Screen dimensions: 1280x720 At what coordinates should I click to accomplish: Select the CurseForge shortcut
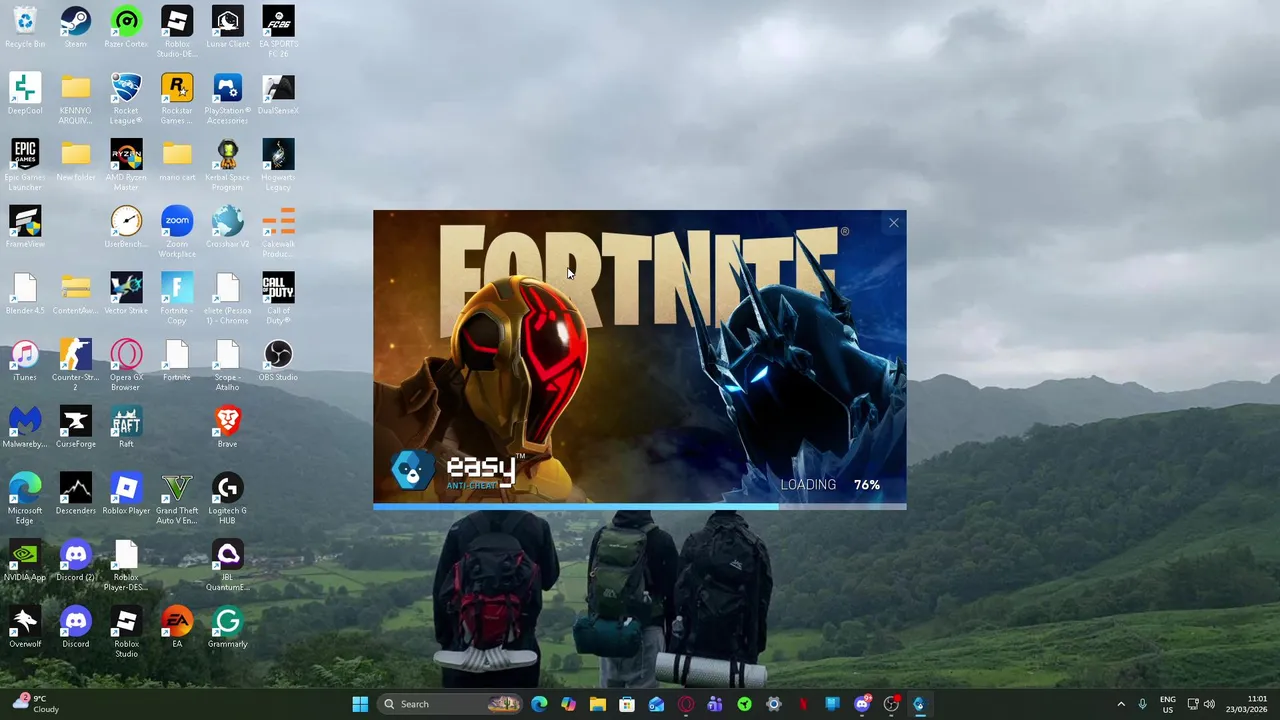[76, 428]
